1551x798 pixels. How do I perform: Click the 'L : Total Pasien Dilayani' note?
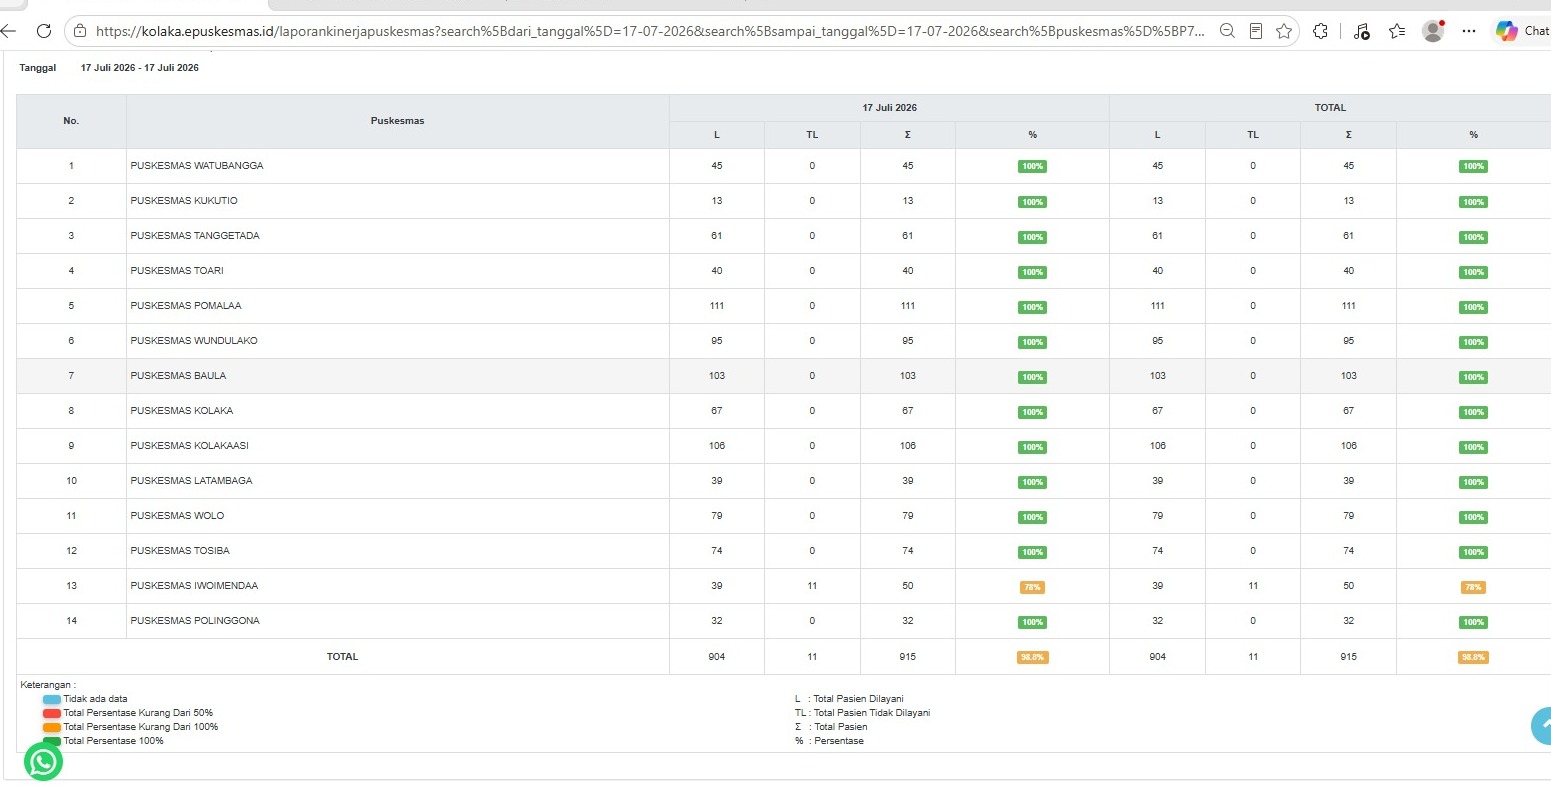pos(849,699)
